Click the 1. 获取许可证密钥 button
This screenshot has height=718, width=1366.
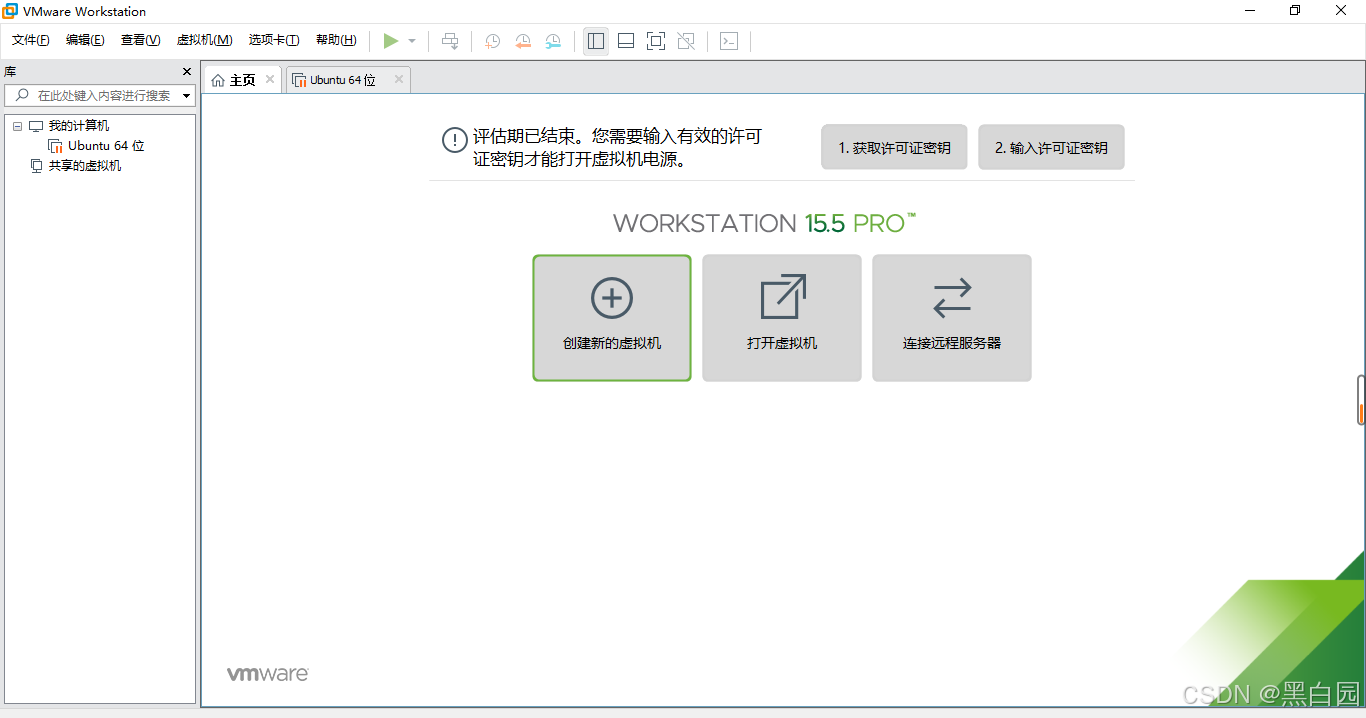click(894, 147)
